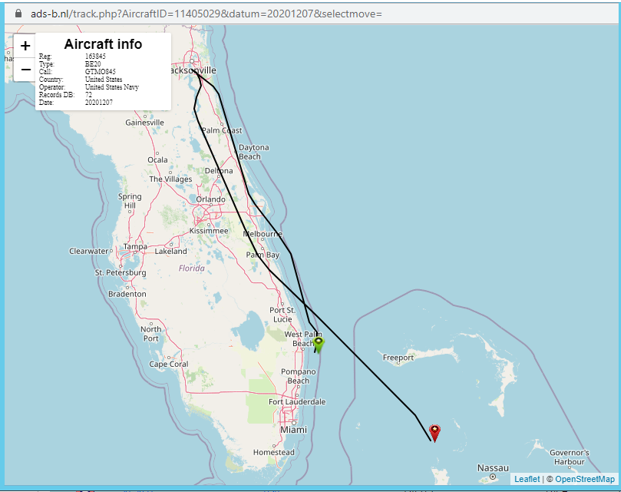Click the Spring Hill label
The height and width of the screenshot is (492, 621).
[130, 201]
